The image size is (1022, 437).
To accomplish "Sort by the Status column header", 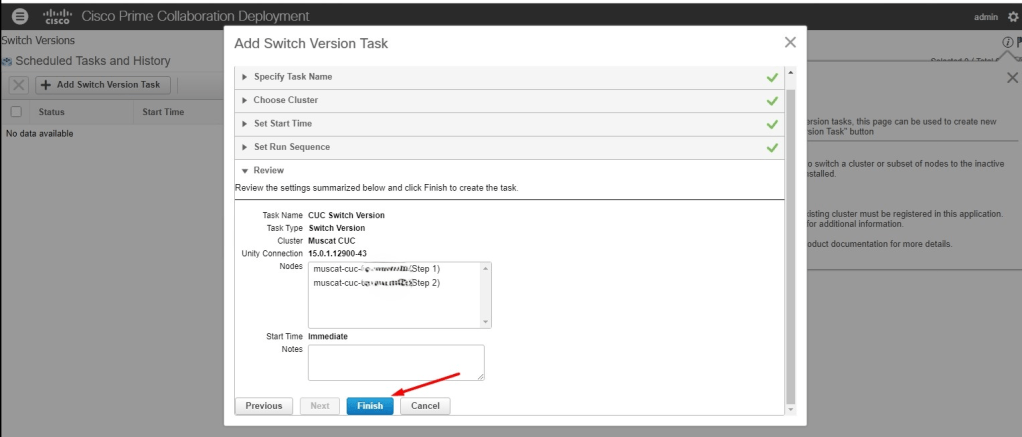I will (51, 112).
